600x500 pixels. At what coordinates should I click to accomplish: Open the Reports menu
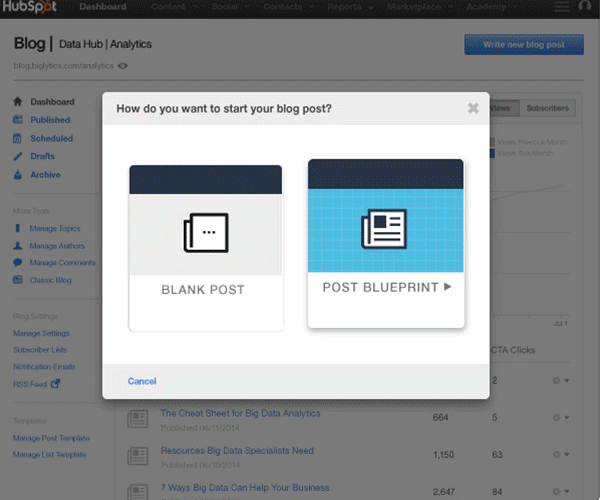[346, 7]
